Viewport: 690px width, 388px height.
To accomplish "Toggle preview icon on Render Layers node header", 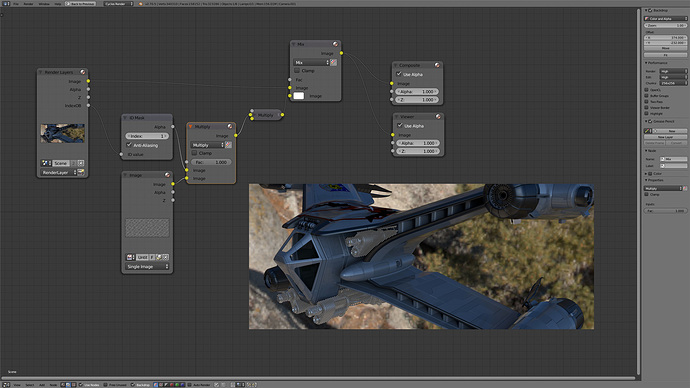I will click(82, 72).
